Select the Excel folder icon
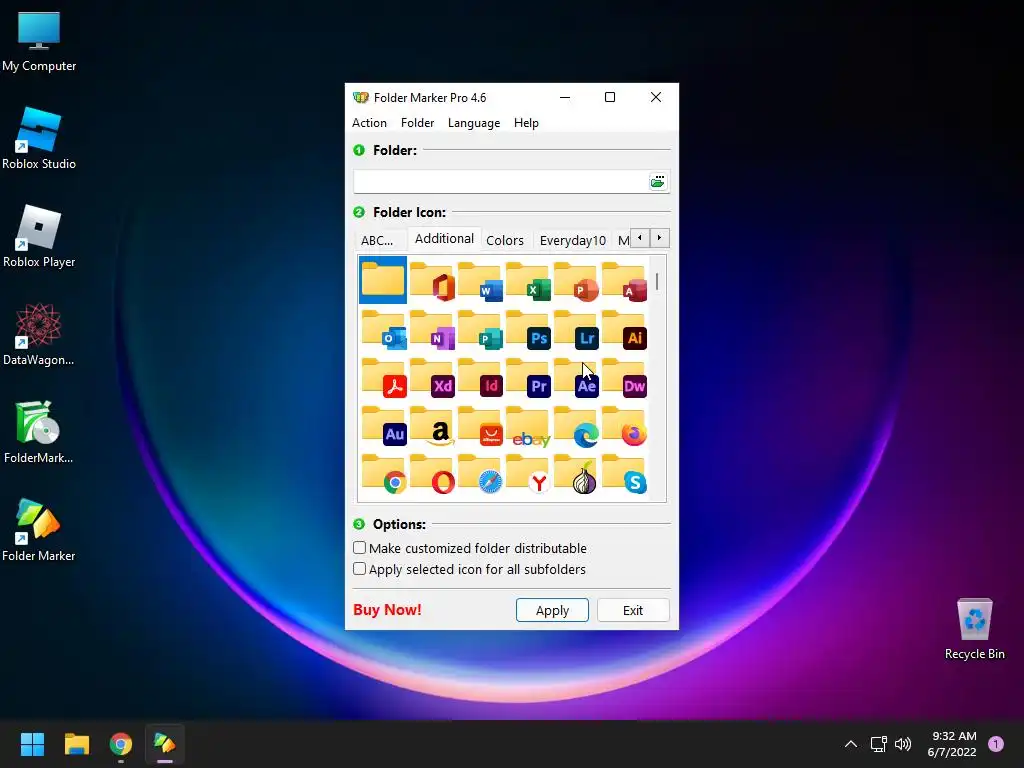 pos(528,281)
